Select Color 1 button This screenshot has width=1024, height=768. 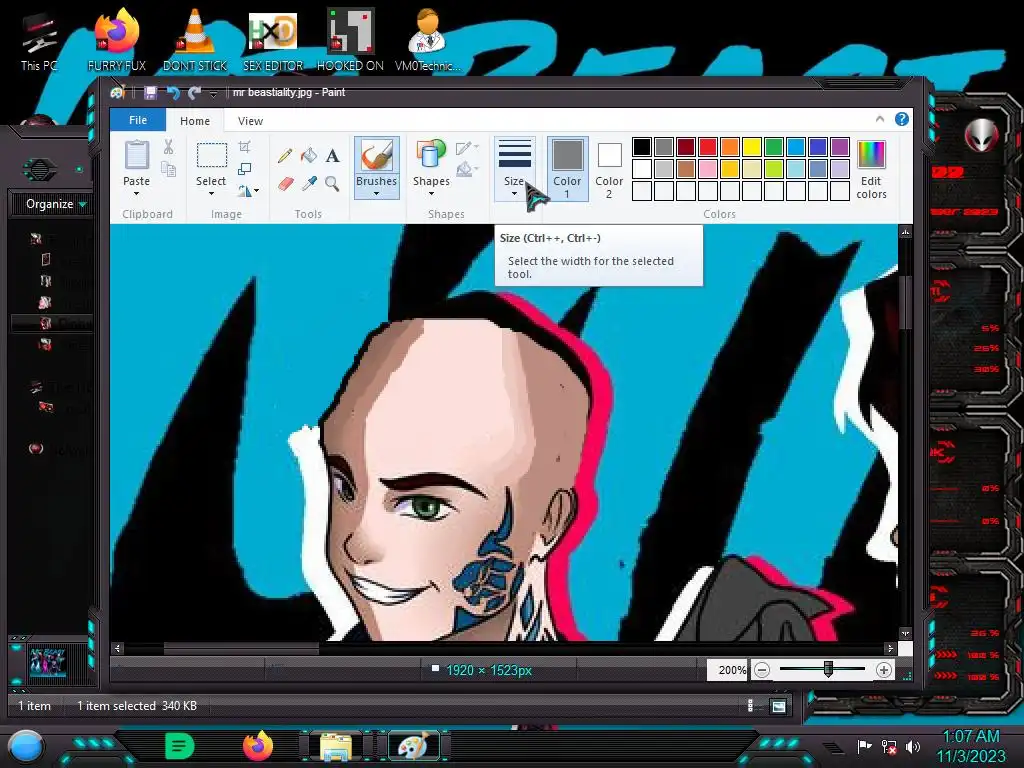point(568,168)
